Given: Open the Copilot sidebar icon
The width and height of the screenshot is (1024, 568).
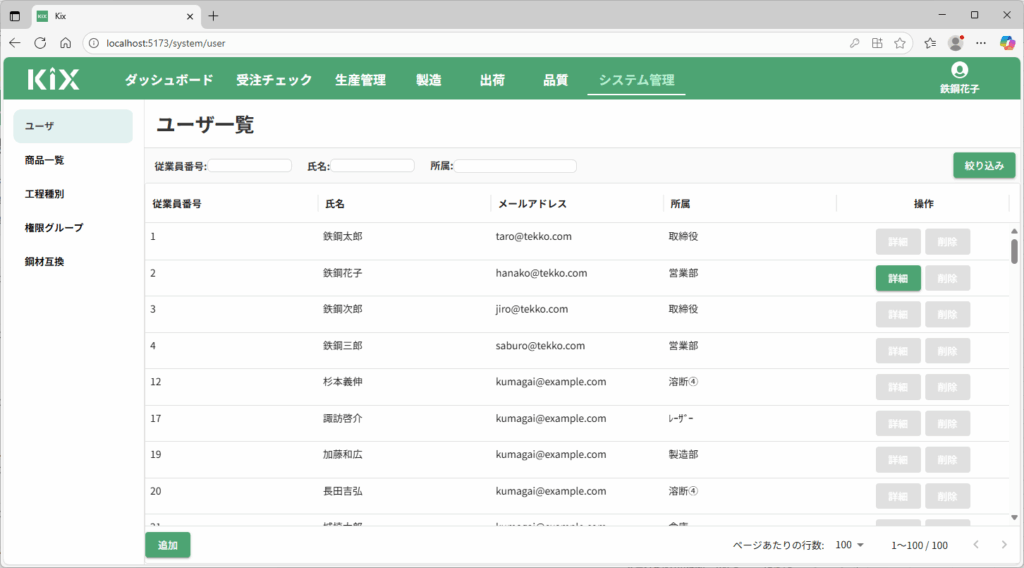Looking at the screenshot, I should click(1008, 43).
